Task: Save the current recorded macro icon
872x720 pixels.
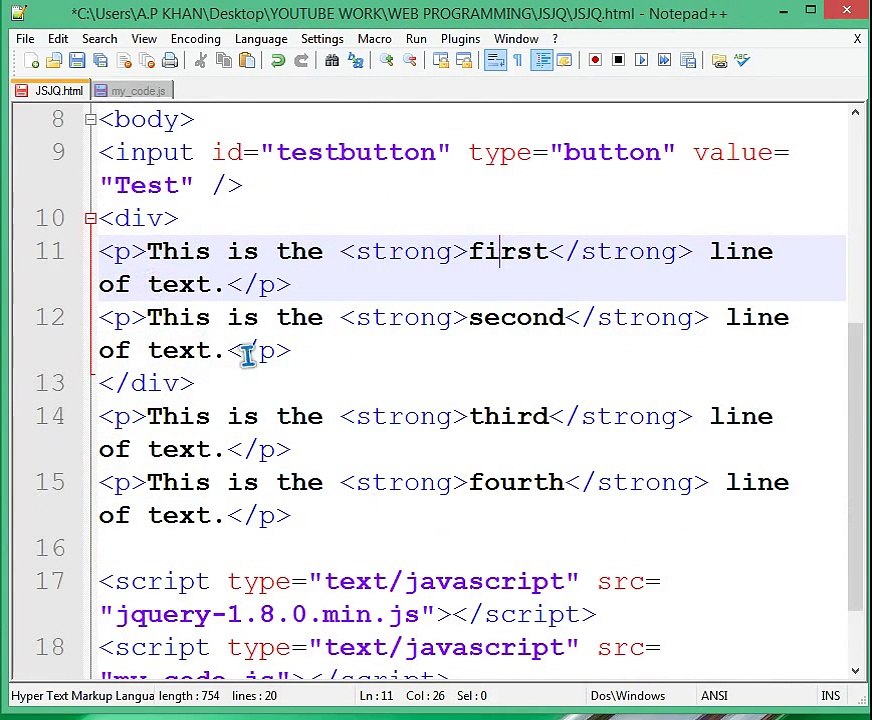Action: 688,60
